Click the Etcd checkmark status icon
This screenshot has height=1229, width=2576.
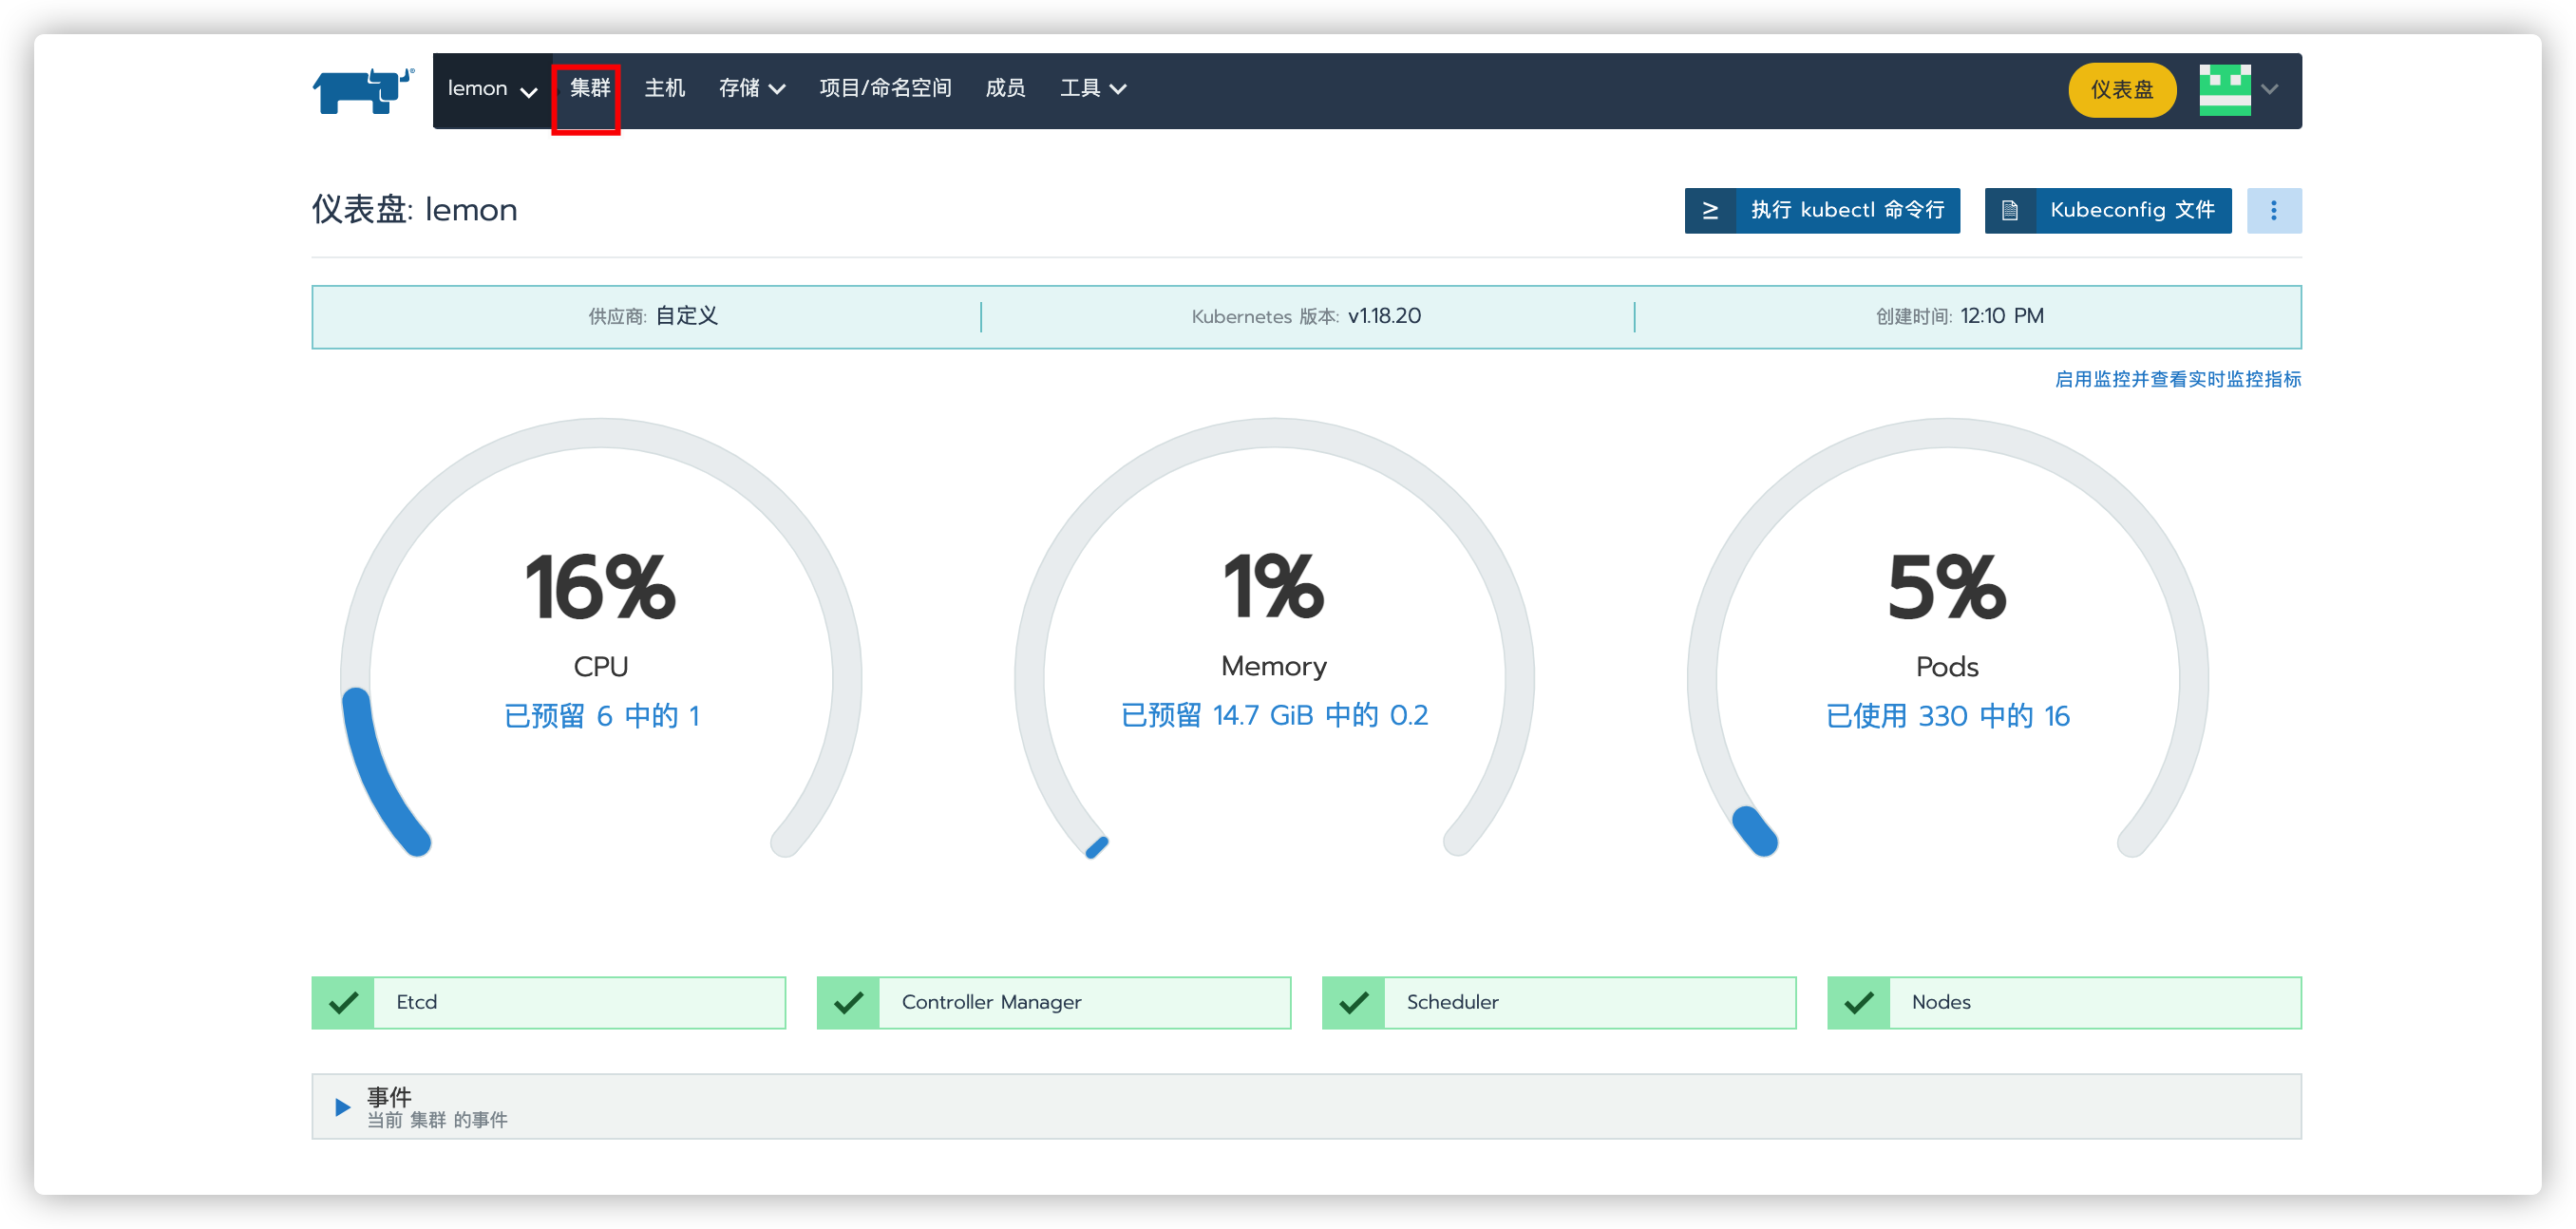[343, 1002]
